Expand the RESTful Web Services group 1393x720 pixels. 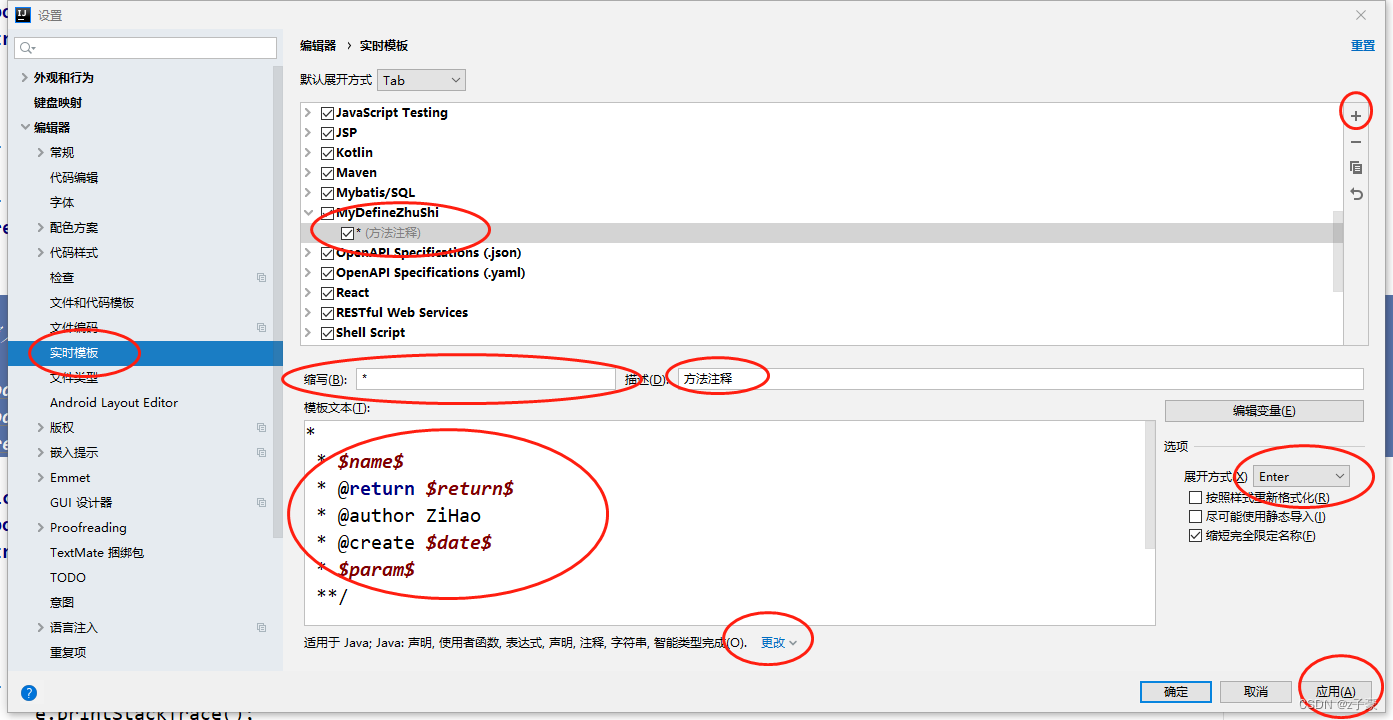pos(308,313)
